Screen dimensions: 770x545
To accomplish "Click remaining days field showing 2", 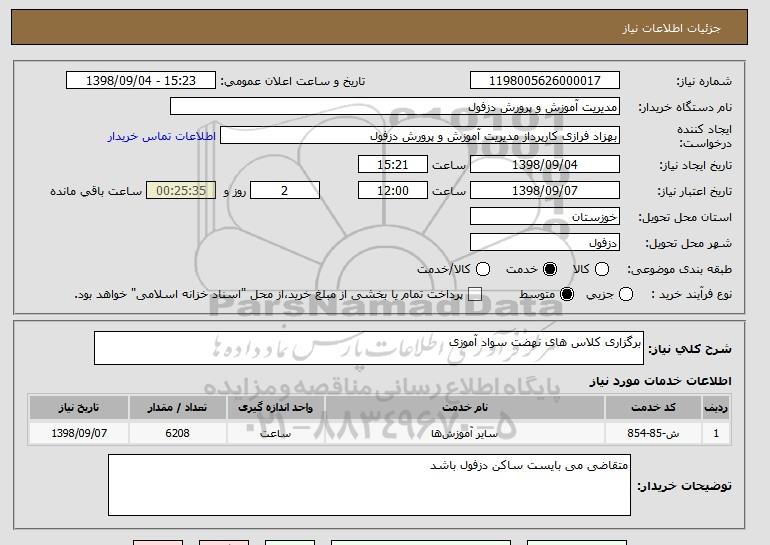I will tap(285, 191).
